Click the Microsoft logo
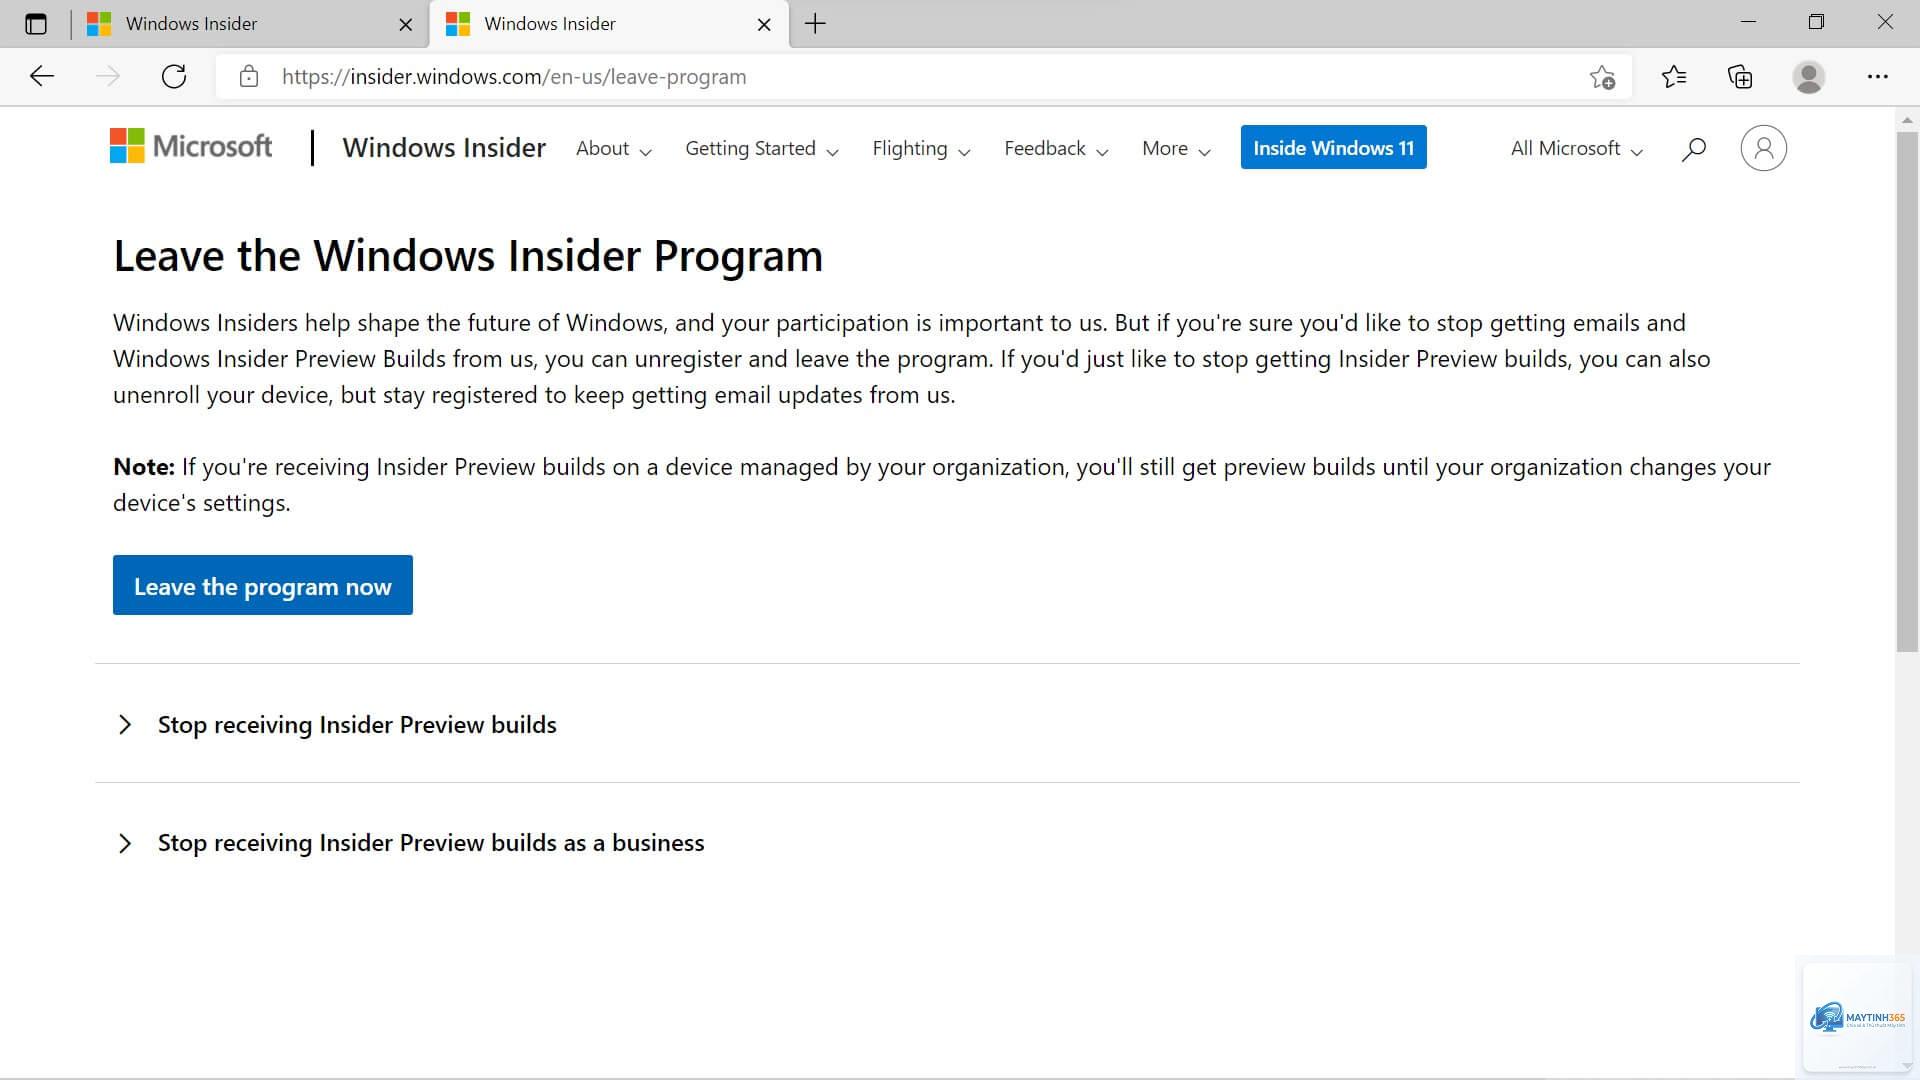 [x=191, y=147]
